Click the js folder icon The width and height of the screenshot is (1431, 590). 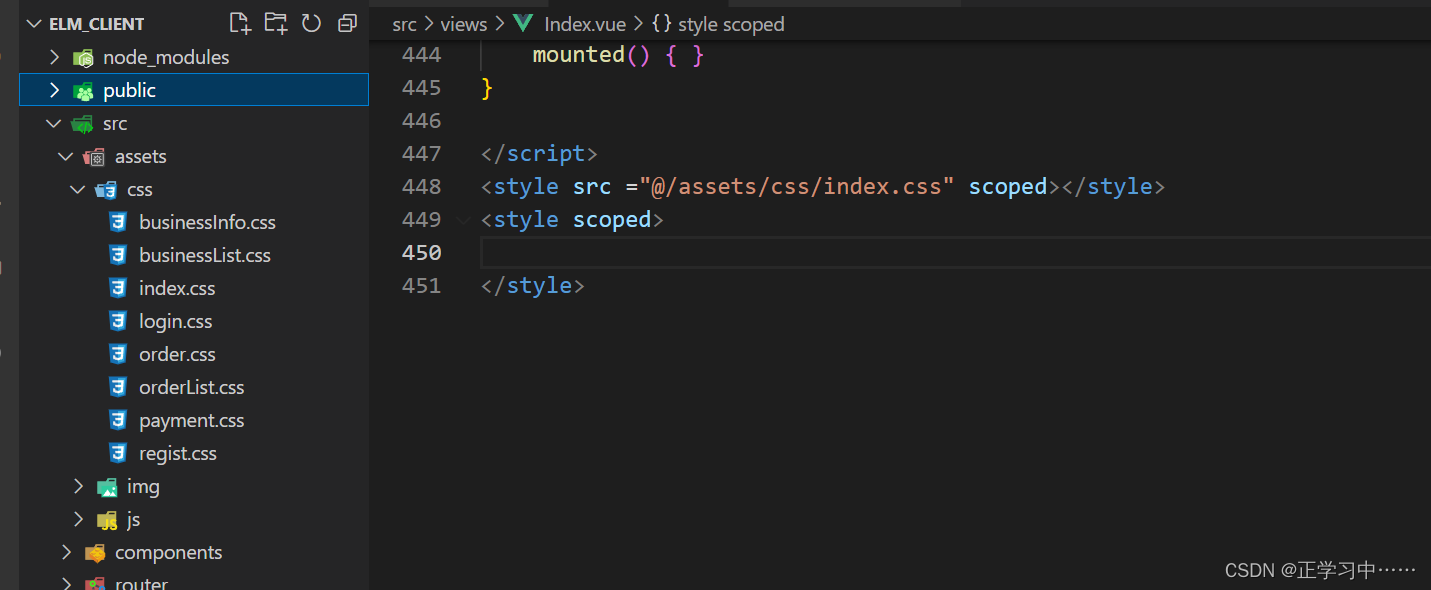coord(107,520)
